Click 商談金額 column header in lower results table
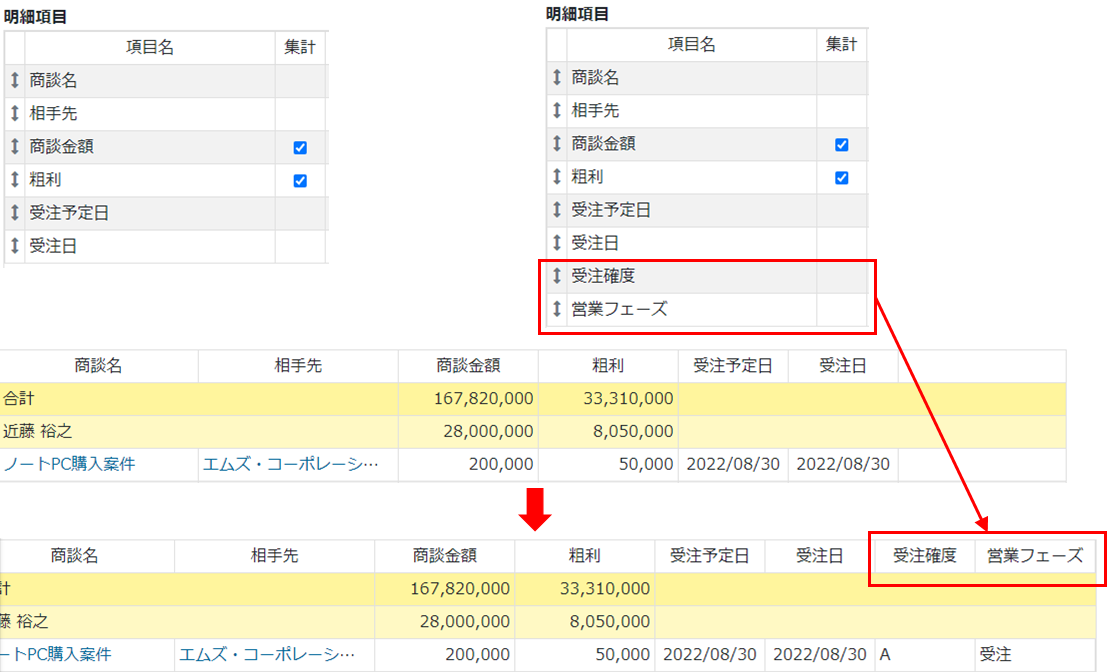The height and width of the screenshot is (672, 1107). (x=445, y=556)
